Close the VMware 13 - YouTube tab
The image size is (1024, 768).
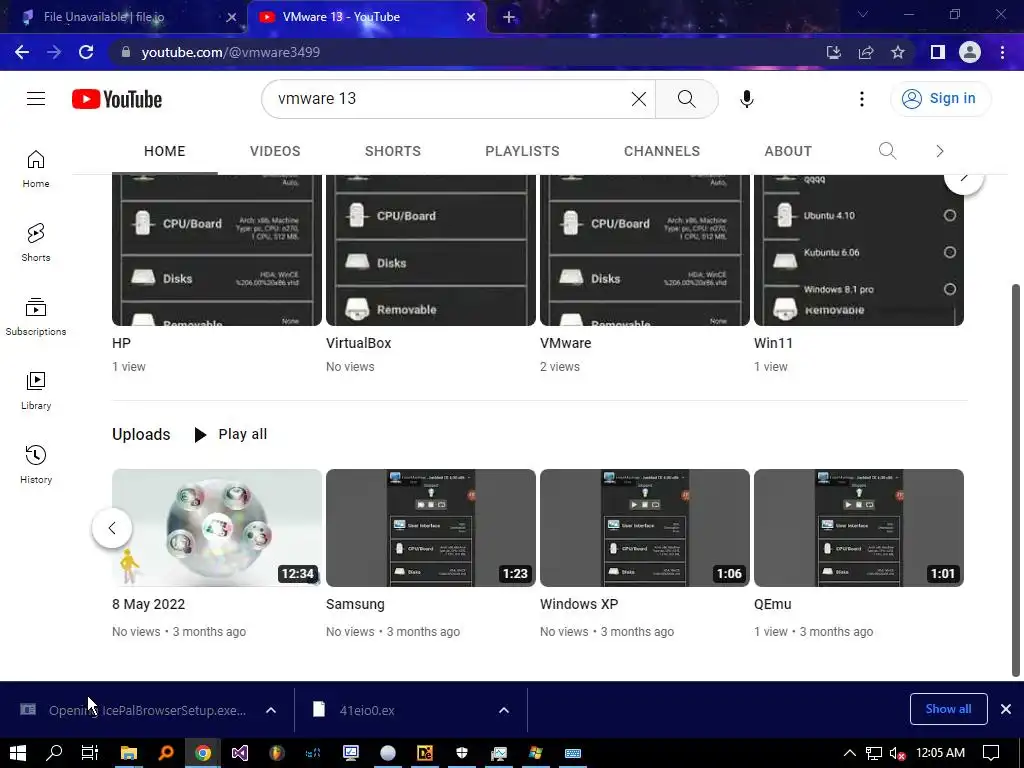tap(471, 17)
